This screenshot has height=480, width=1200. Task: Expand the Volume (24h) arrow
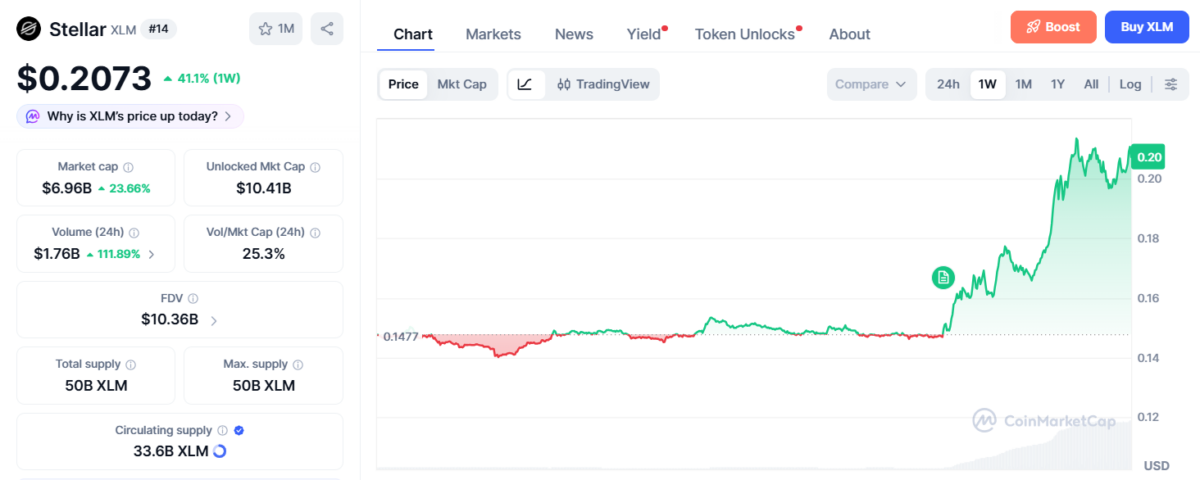coord(152,254)
